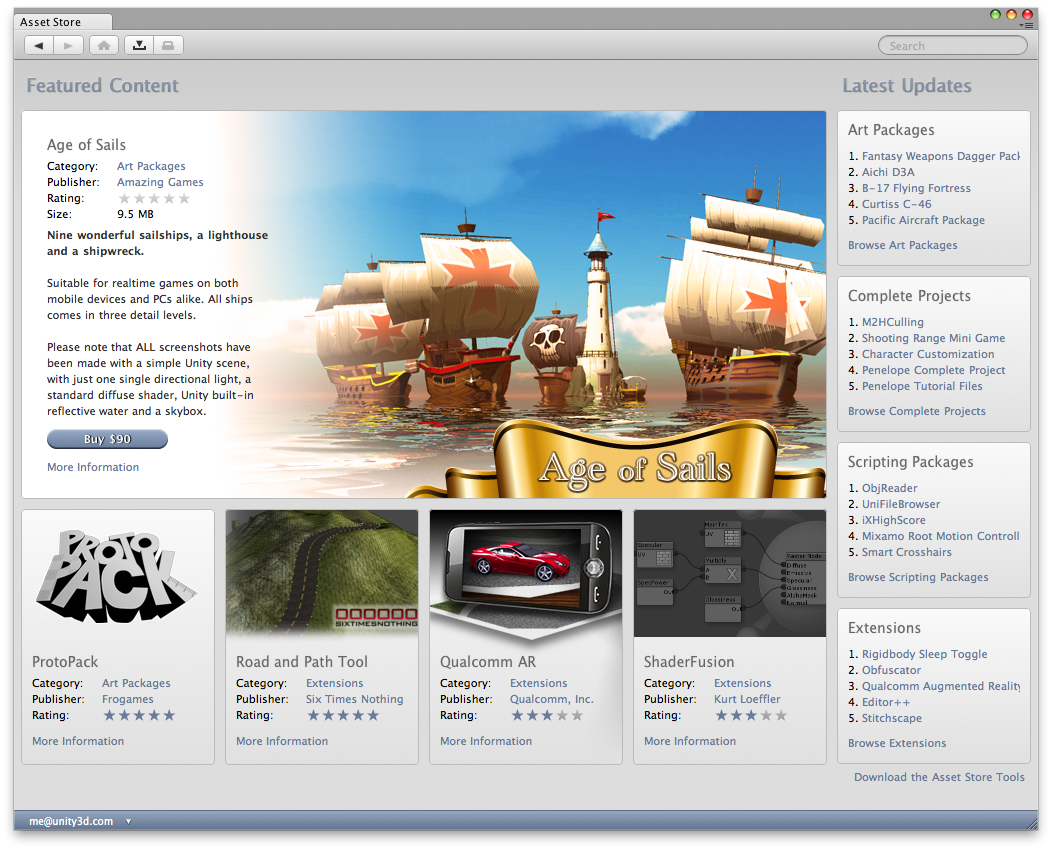The height and width of the screenshot is (850, 1052).
Task: Browse Art Packages link
Action: (x=902, y=245)
